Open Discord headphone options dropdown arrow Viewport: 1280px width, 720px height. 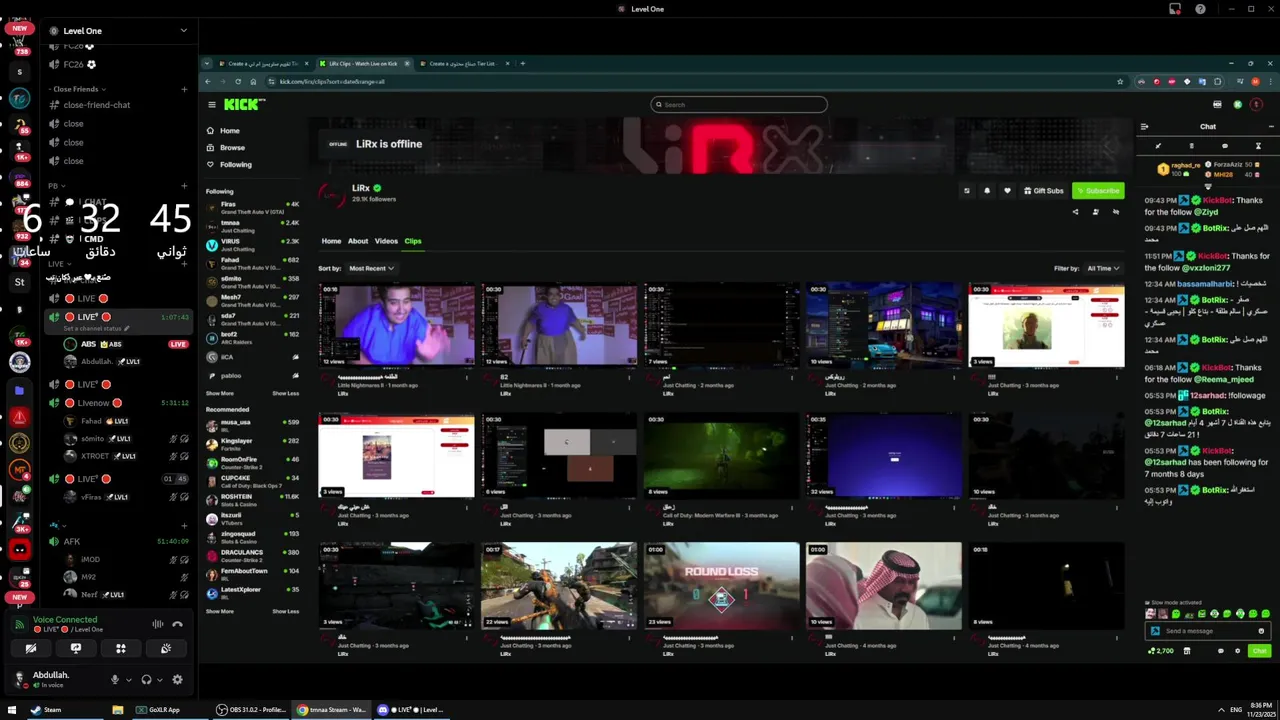(159, 680)
